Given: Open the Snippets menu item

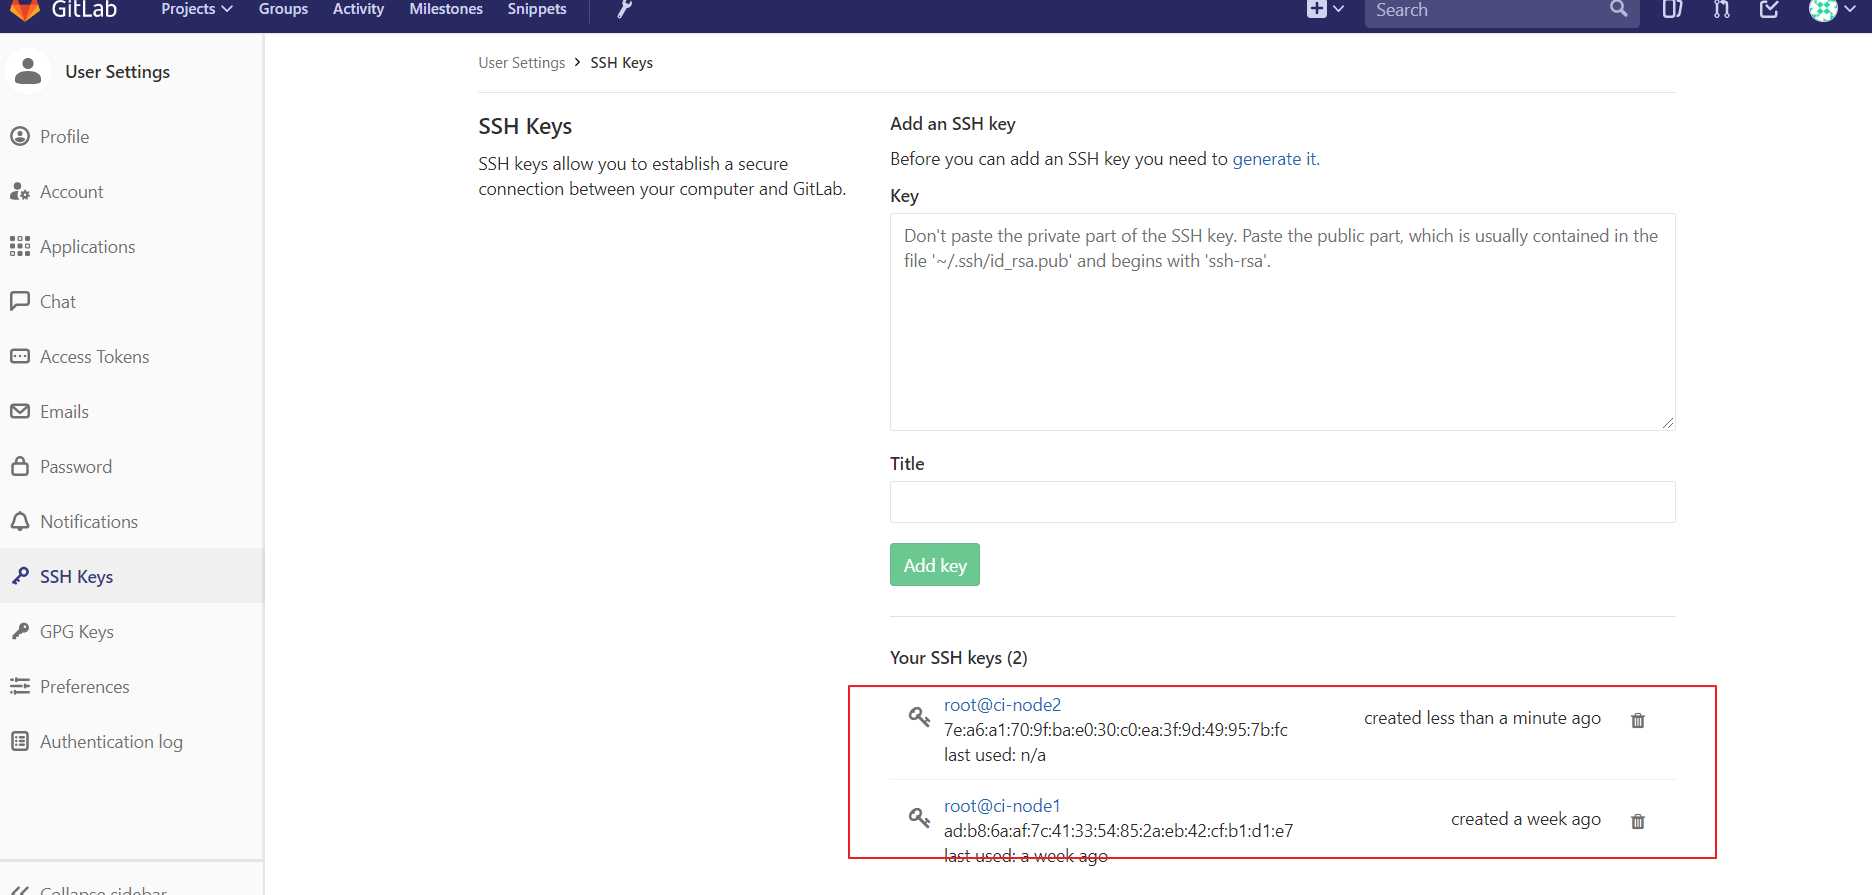Looking at the screenshot, I should (x=537, y=9).
